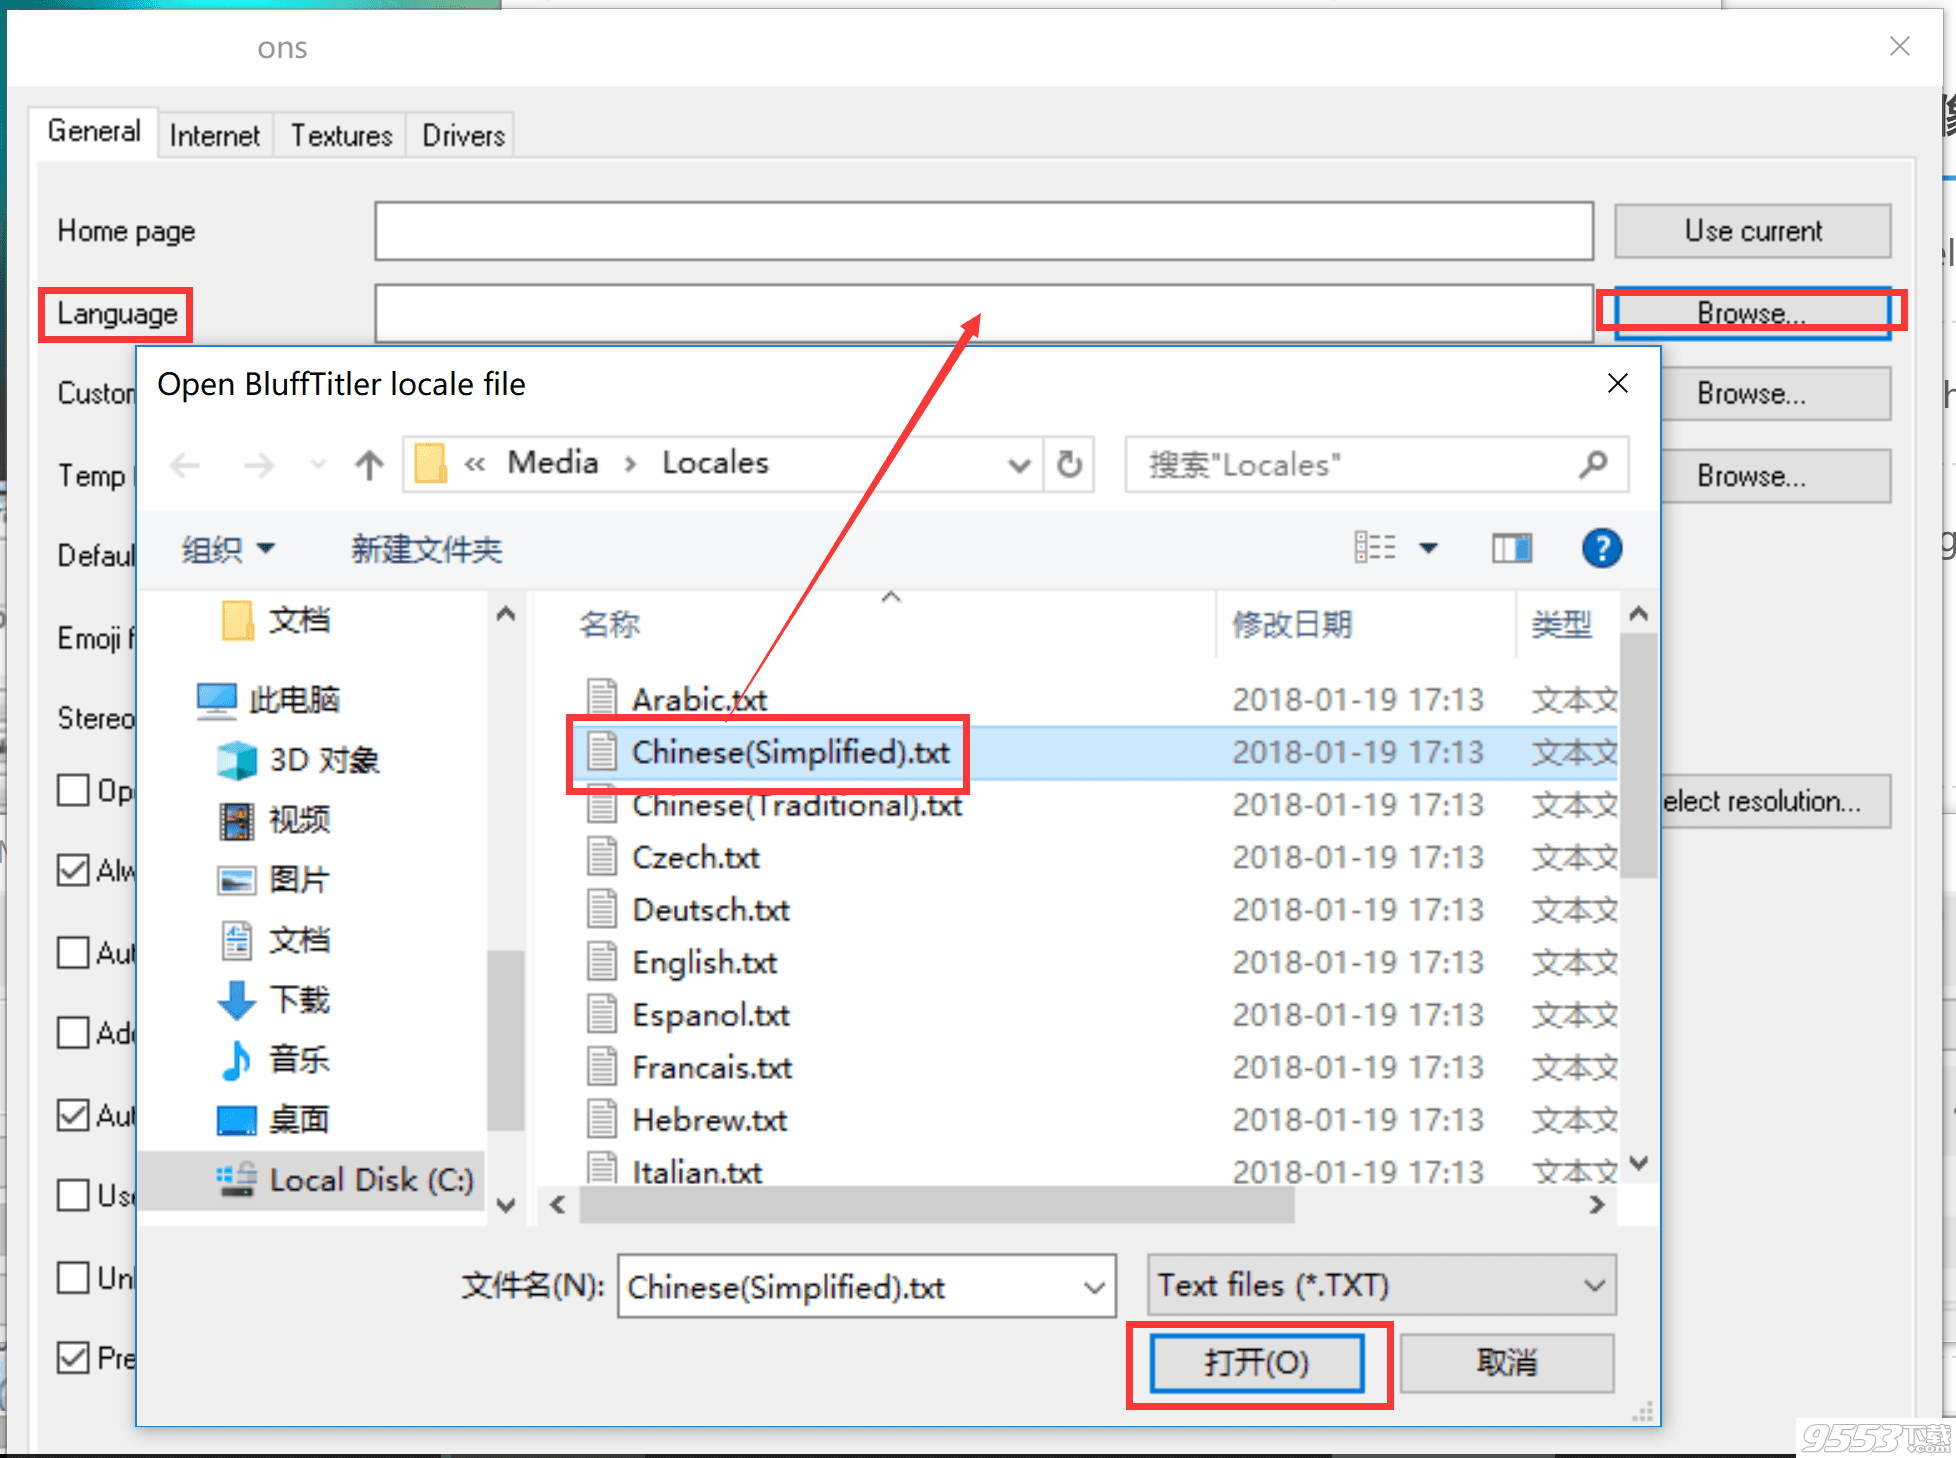This screenshot has width=1956, height=1458.
Task: Switch to the General tab
Action: click(x=94, y=131)
